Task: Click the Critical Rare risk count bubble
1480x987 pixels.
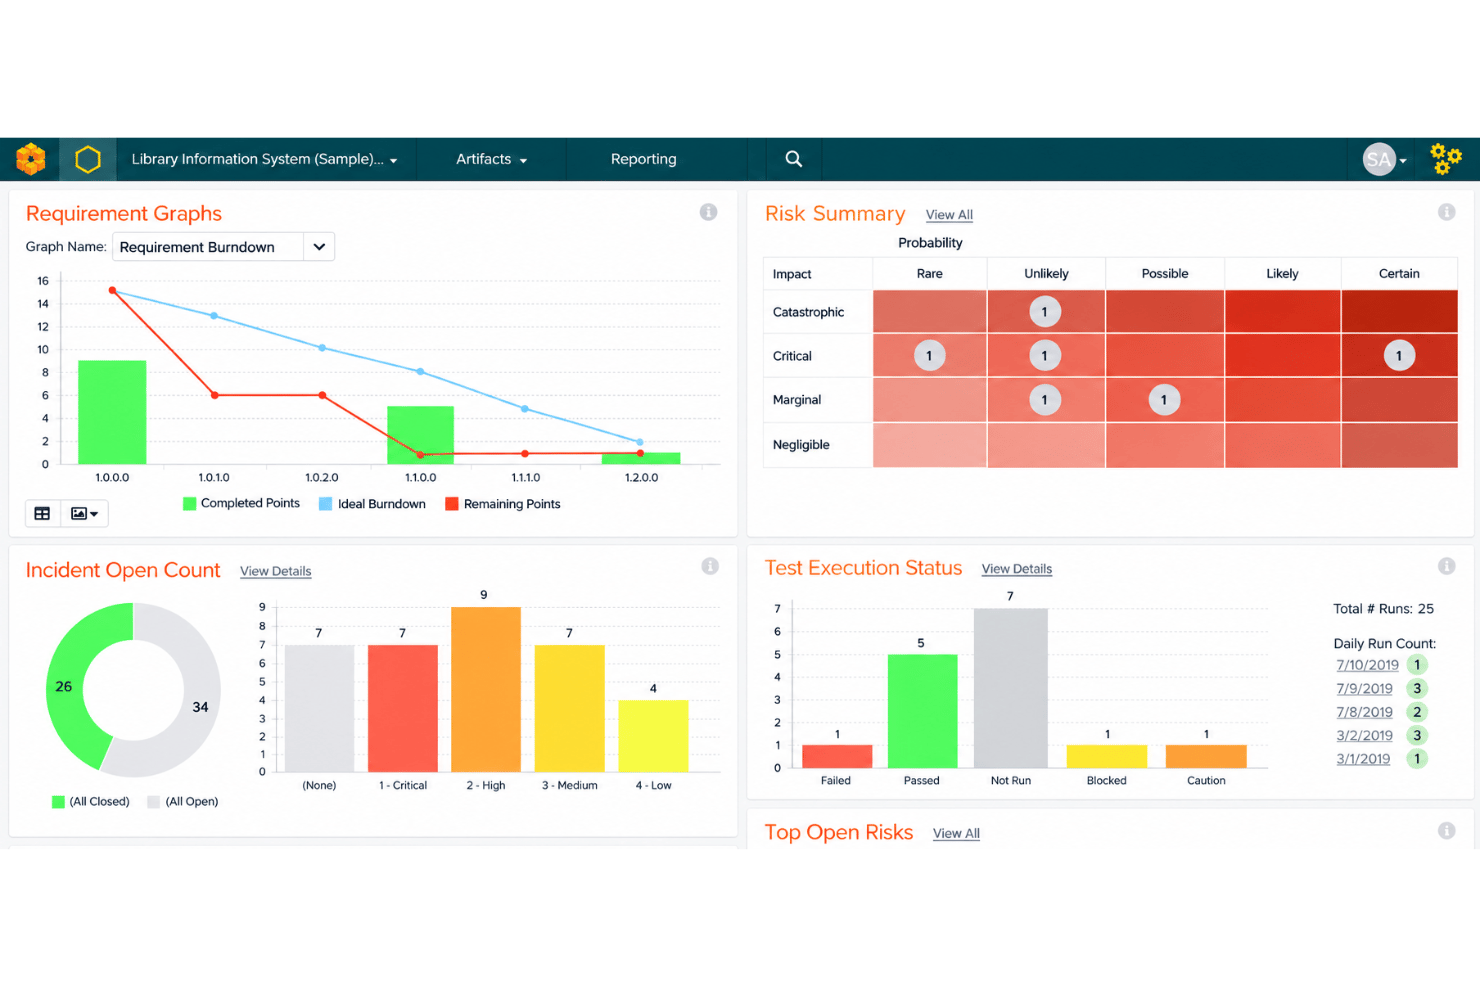Action: pos(929,356)
